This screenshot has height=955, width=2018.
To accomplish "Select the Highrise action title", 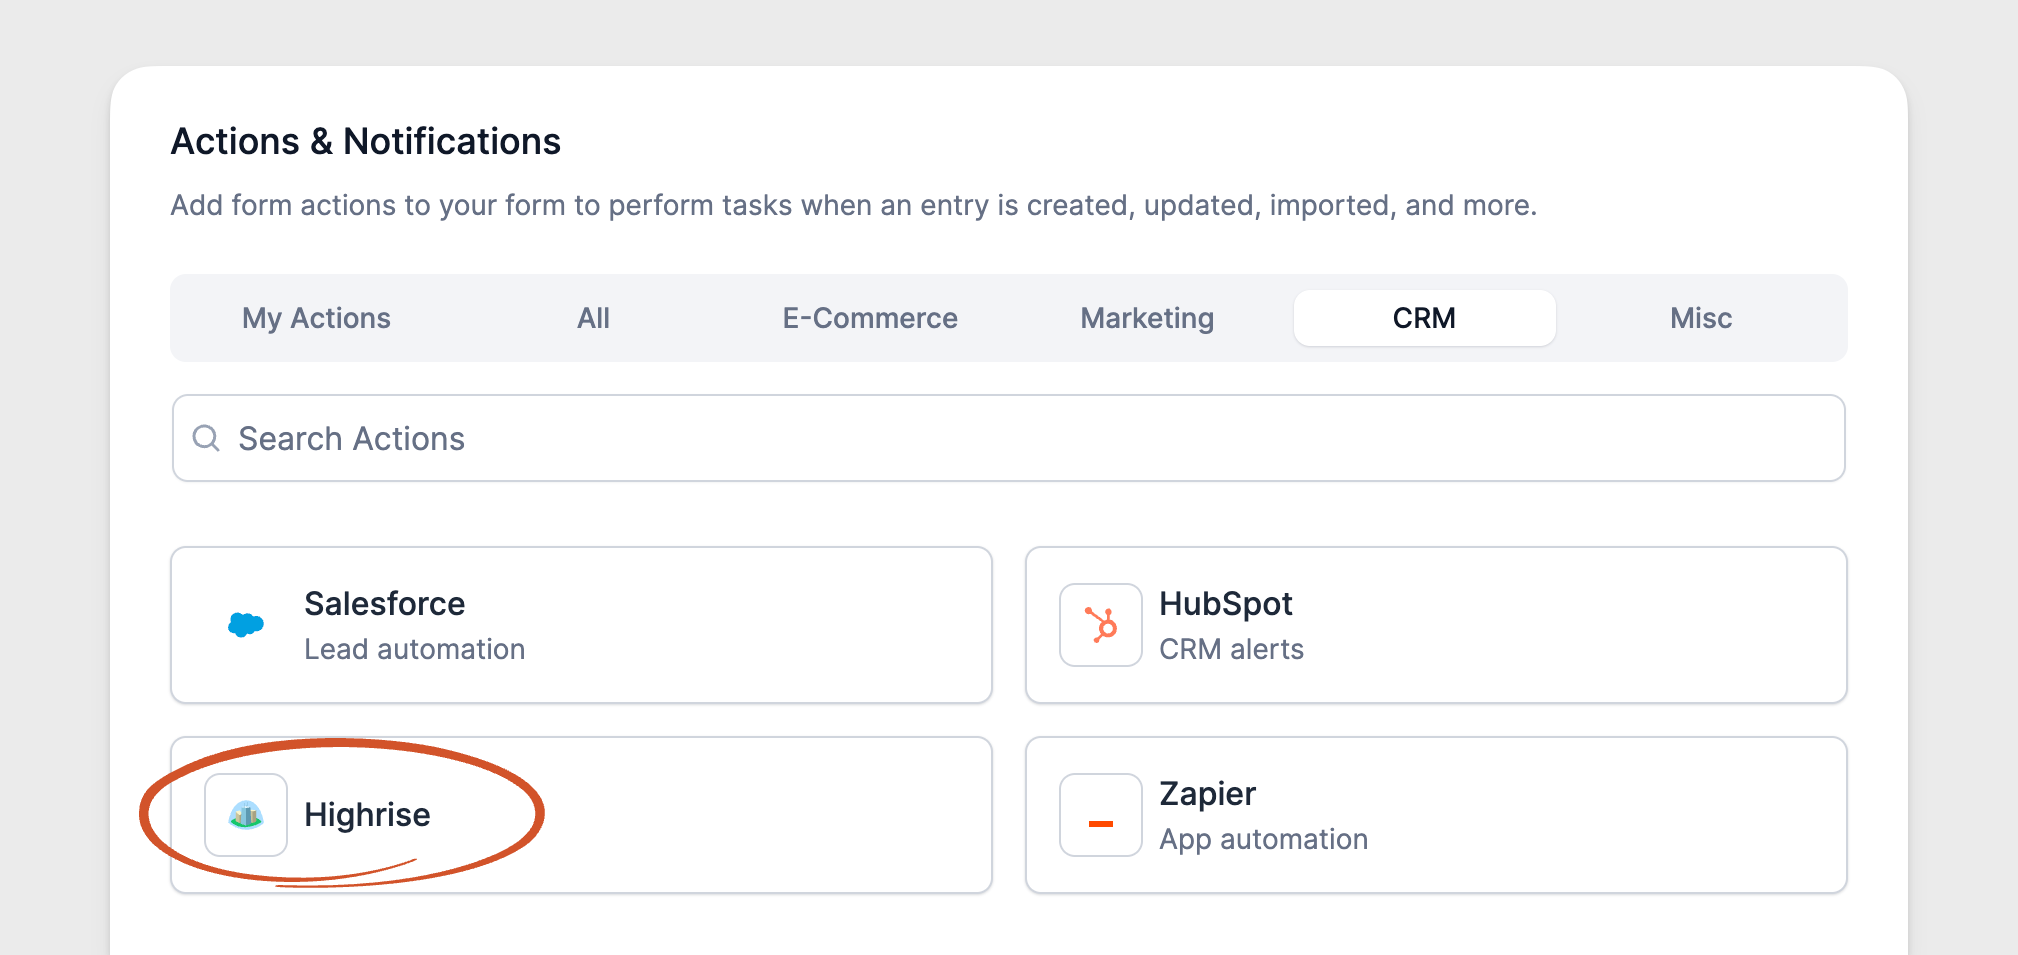I will click(367, 815).
